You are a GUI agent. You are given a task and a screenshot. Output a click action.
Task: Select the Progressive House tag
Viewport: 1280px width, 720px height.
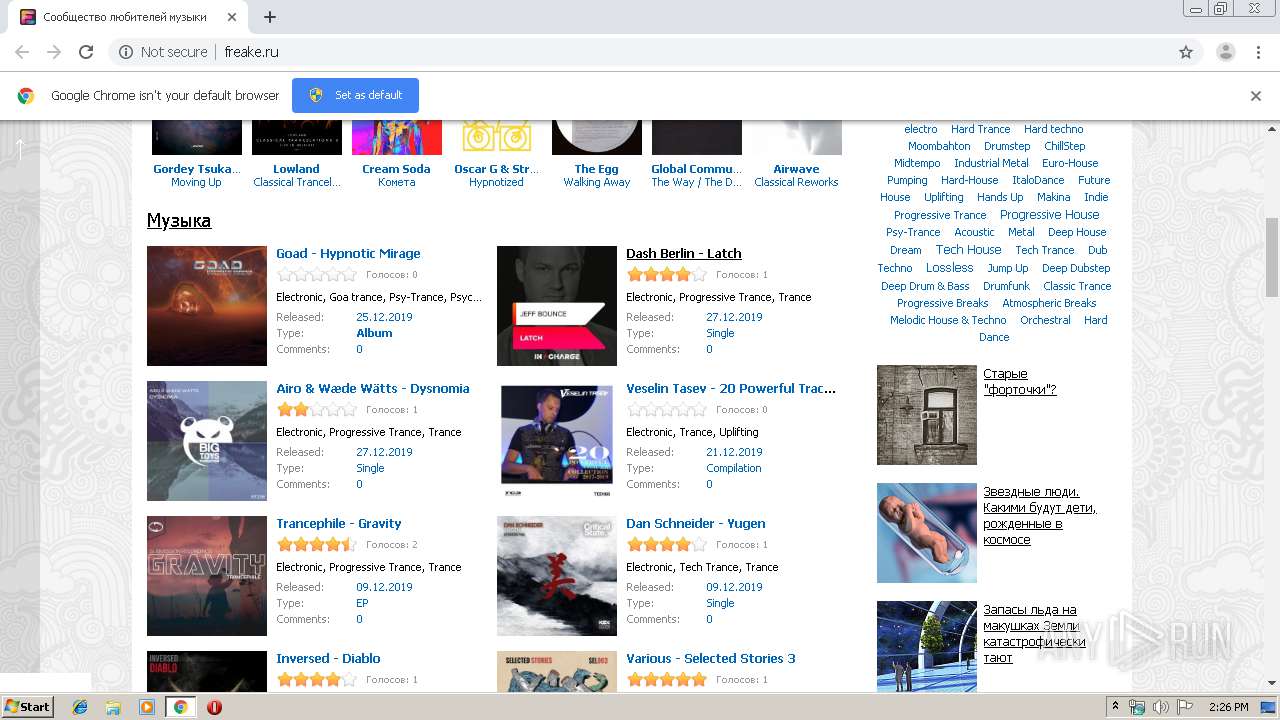[1049, 215]
